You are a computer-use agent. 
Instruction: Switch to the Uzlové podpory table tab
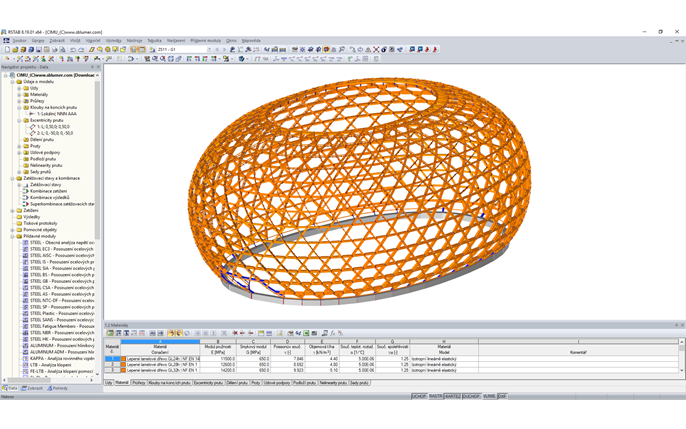[x=276, y=383]
